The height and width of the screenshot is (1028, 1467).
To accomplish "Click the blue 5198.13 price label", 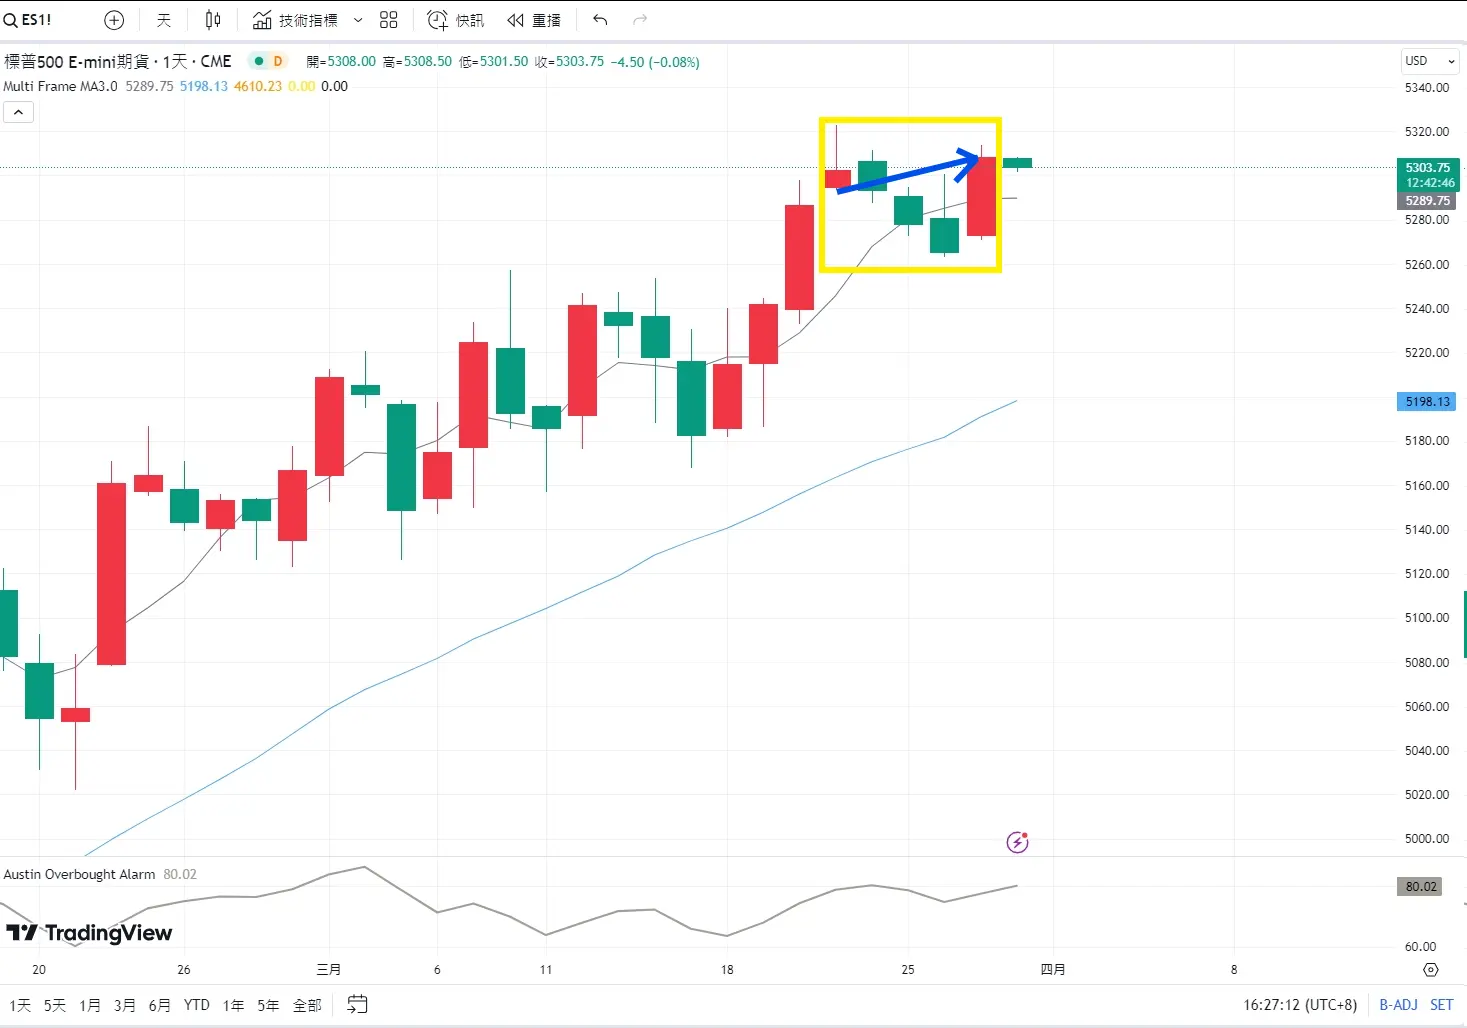I will tap(1426, 402).
